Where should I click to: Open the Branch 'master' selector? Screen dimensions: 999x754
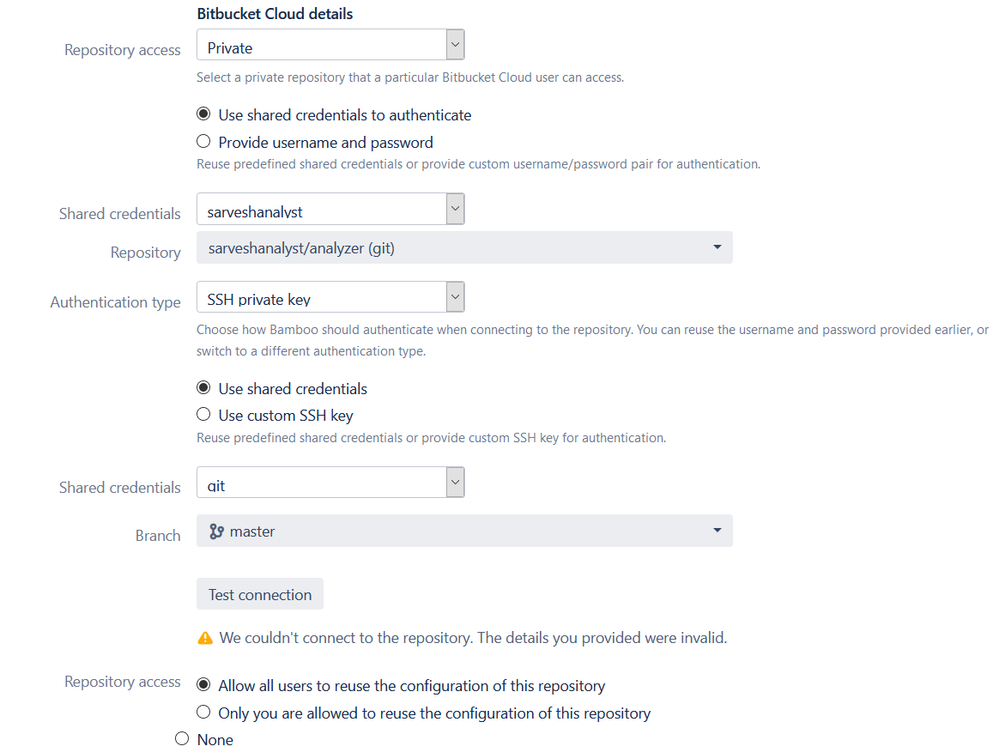coord(464,530)
